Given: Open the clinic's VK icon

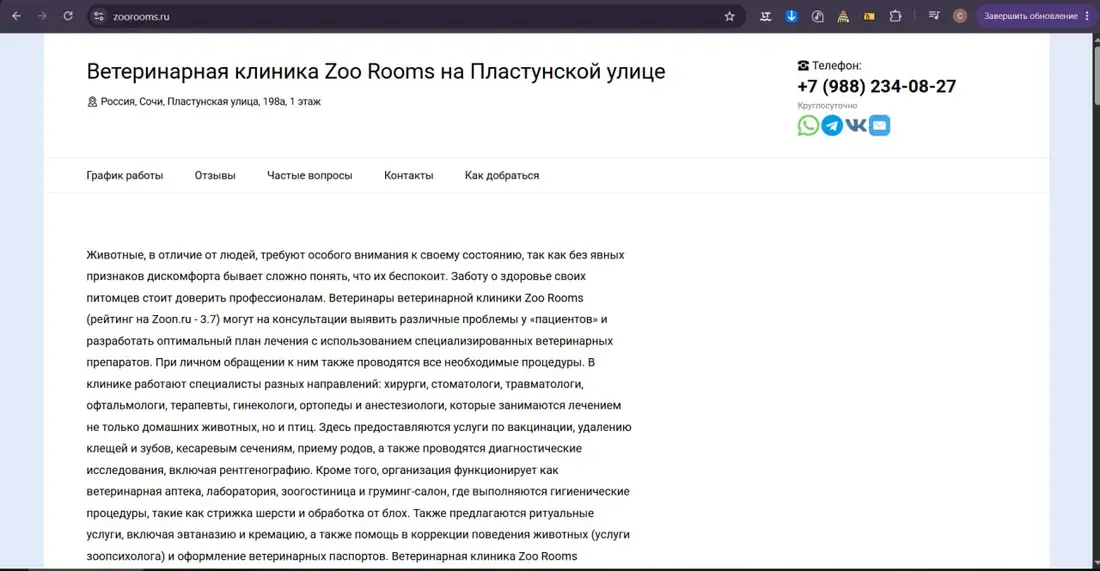Looking at the screenshot, I should 856,126.
